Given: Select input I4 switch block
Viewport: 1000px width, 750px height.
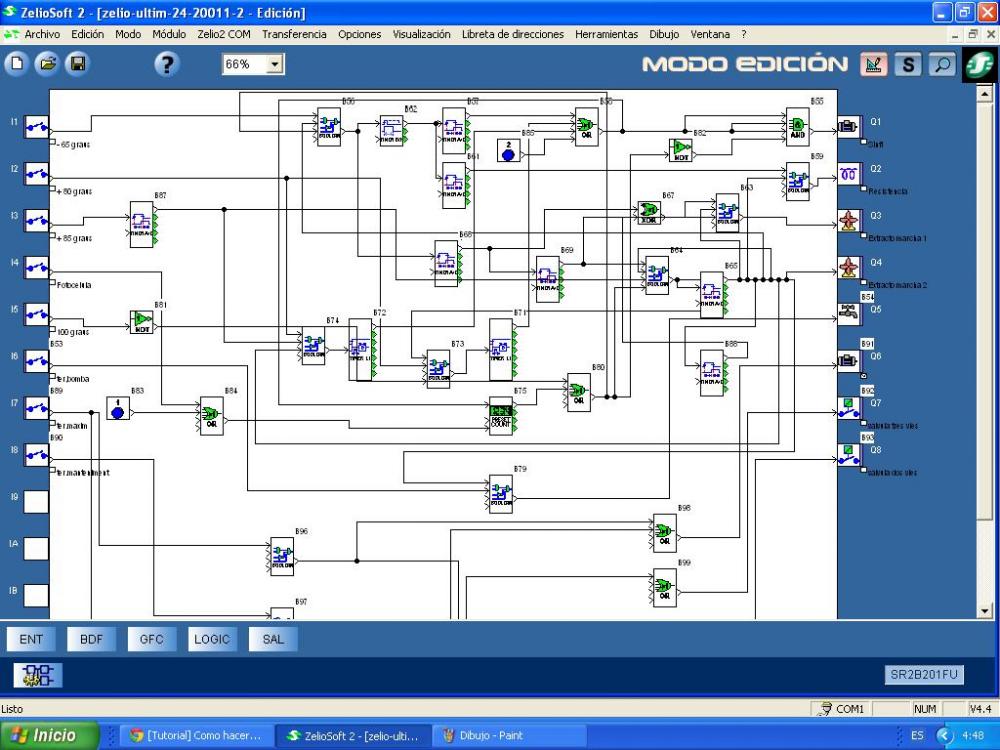Looking at the screenshot, I should 36,268.
